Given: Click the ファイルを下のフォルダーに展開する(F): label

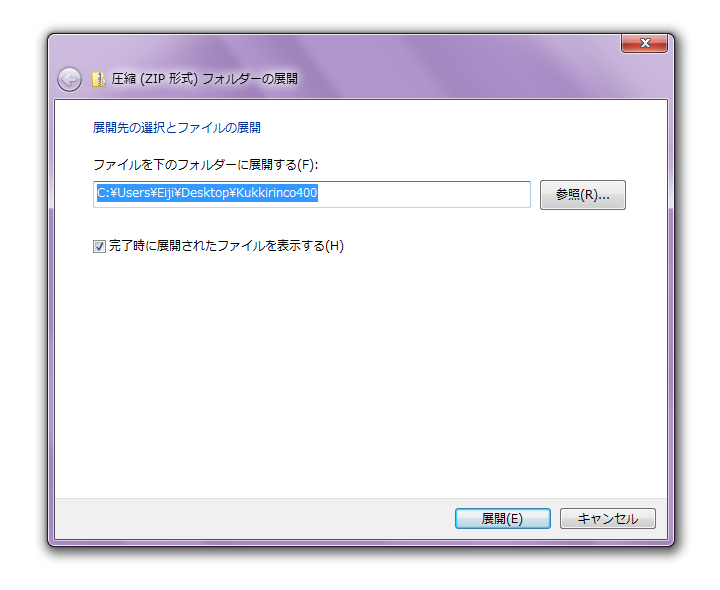Looking at the screenshot, I should [x=206, y=165].
